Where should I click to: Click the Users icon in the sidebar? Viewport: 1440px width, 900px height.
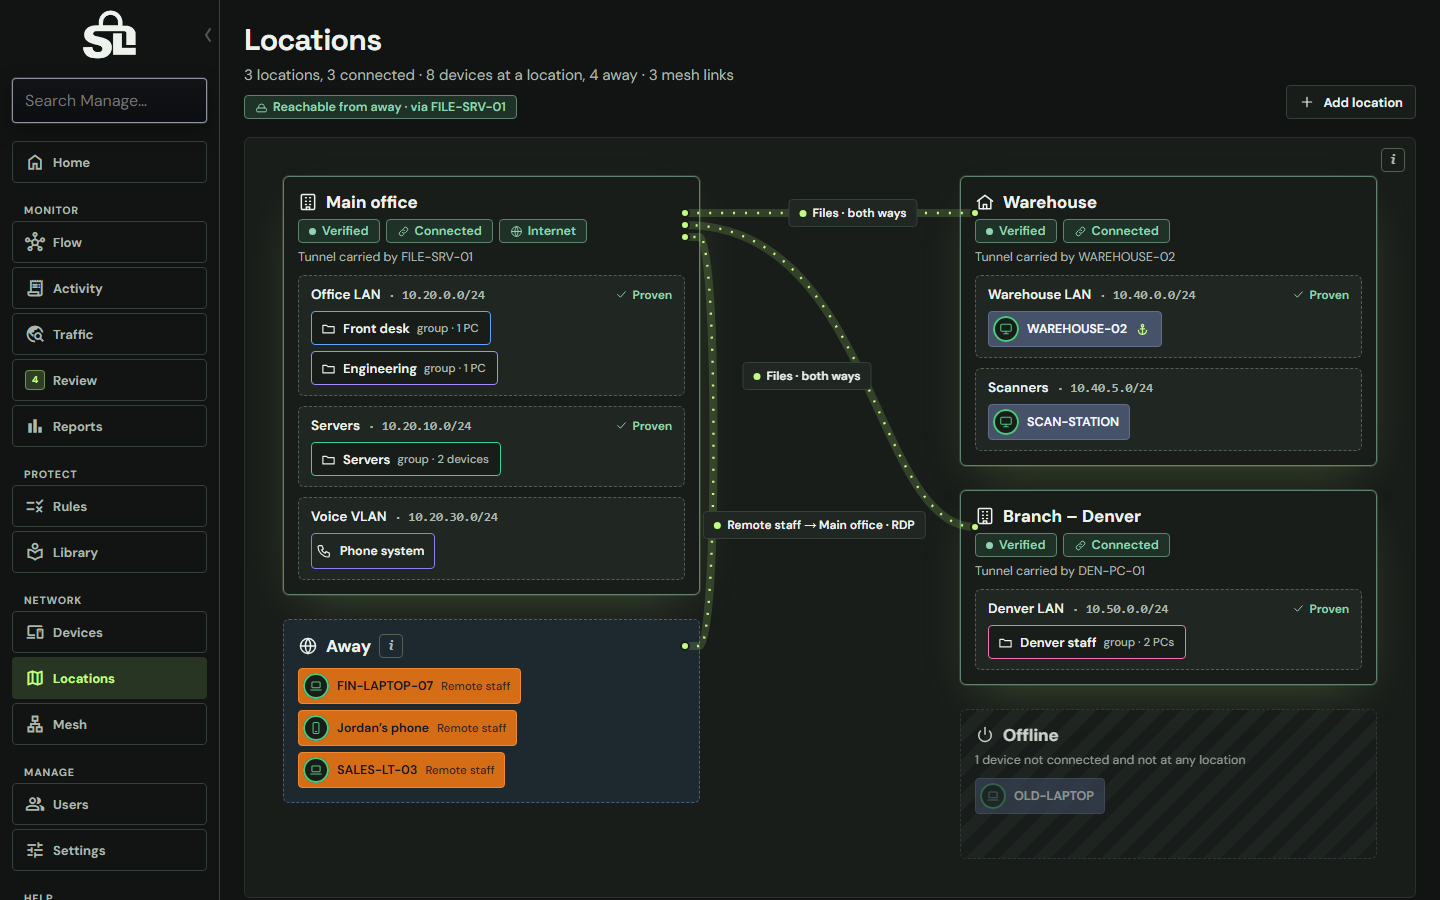35,804
